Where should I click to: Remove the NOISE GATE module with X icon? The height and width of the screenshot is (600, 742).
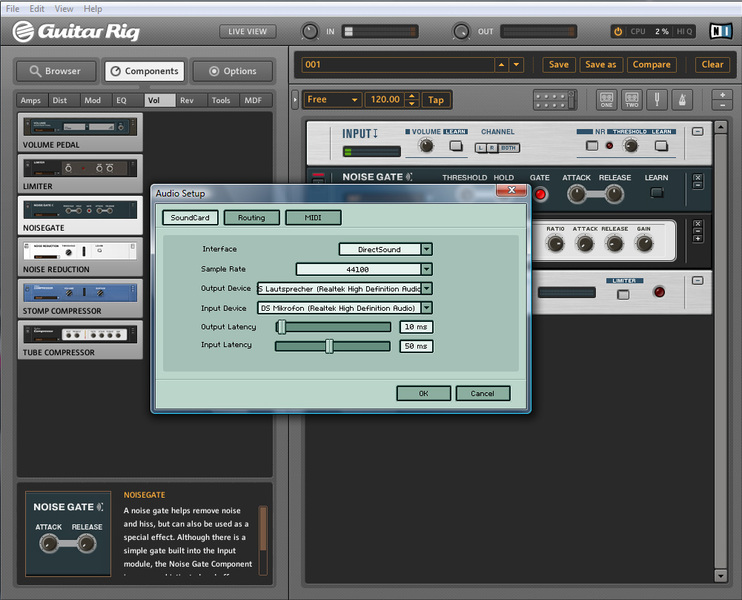coord(698,177)
